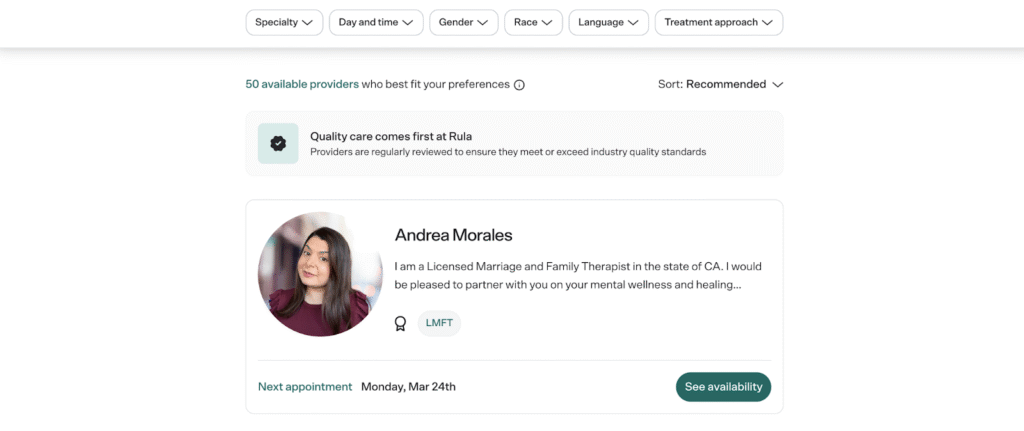Expand the Day and time filter
This screenshot has width=1024, height=431.
pos(376,23)
